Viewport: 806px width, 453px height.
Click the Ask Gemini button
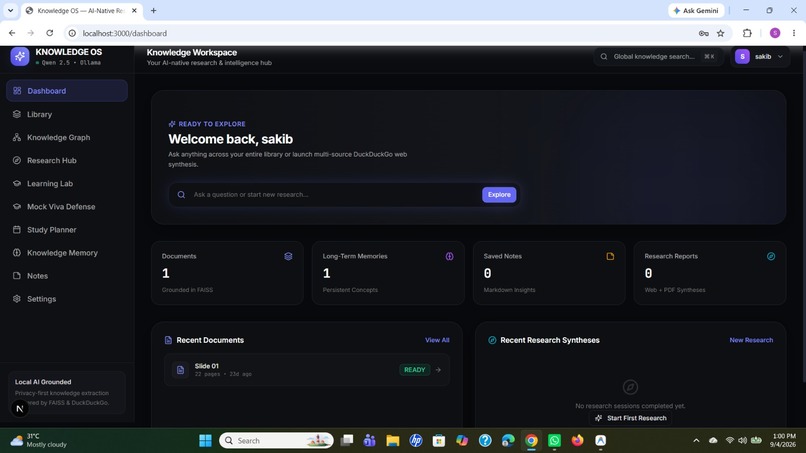(696, 10)
